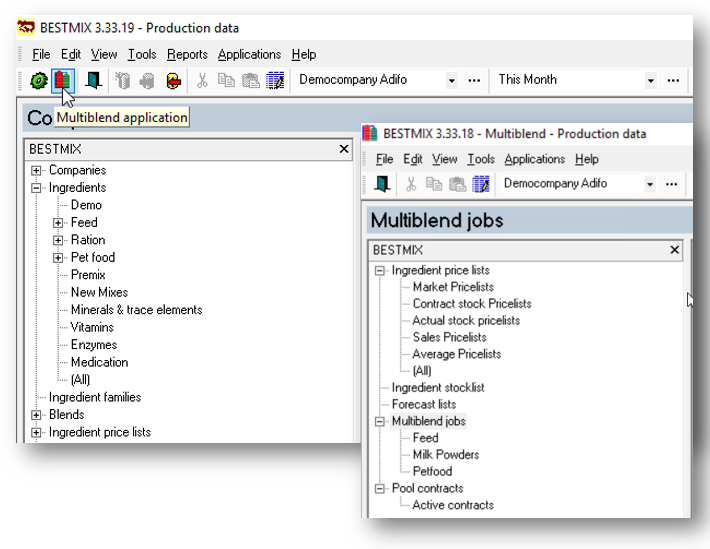The height and width of the screenshot is (549, 710).
Task: Click ellipsis button next to This Month
Action: 673,81
